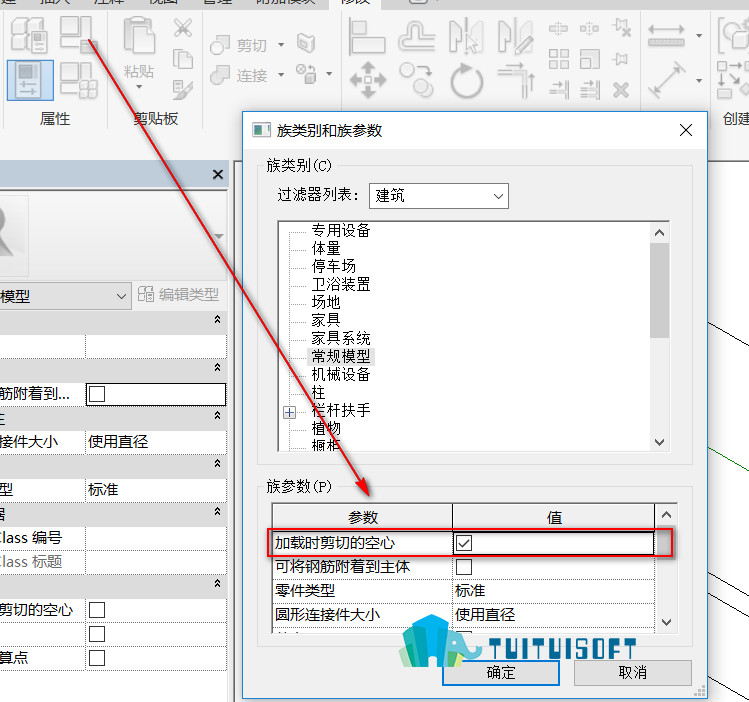The image size is (749, 702).
Task: Select the Trim/Extend to Corner tool
Action: [x=516, y=81]
